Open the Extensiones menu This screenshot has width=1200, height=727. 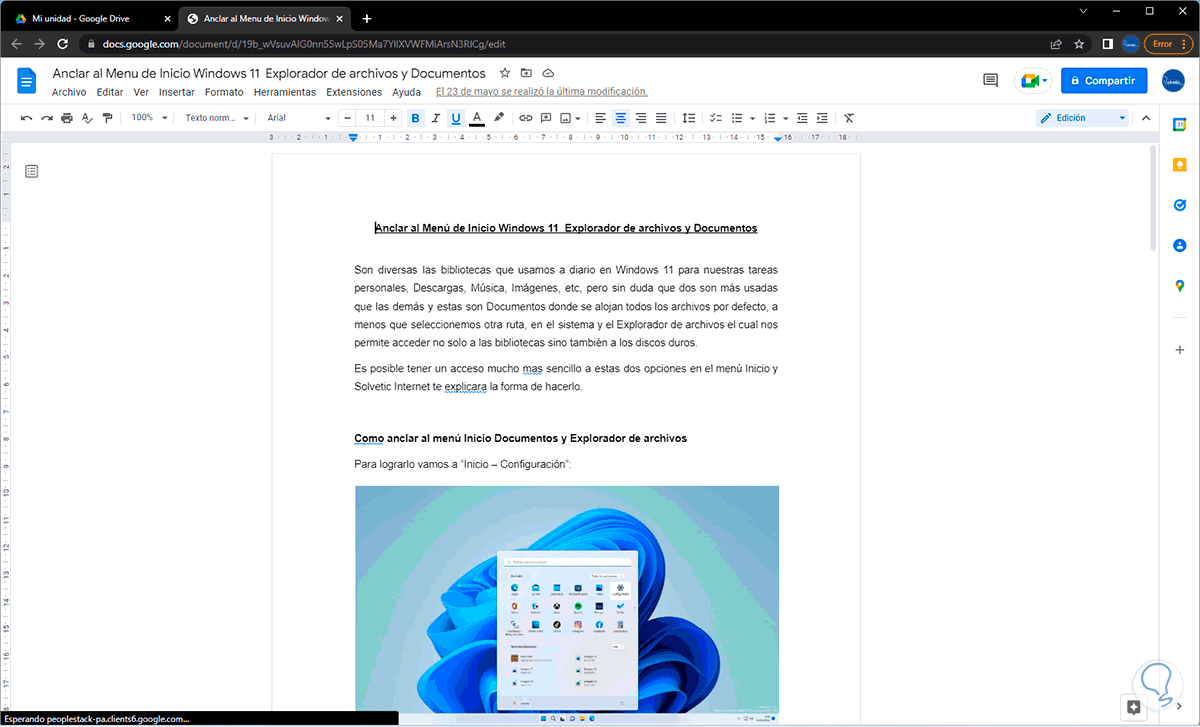click(354, 92)
